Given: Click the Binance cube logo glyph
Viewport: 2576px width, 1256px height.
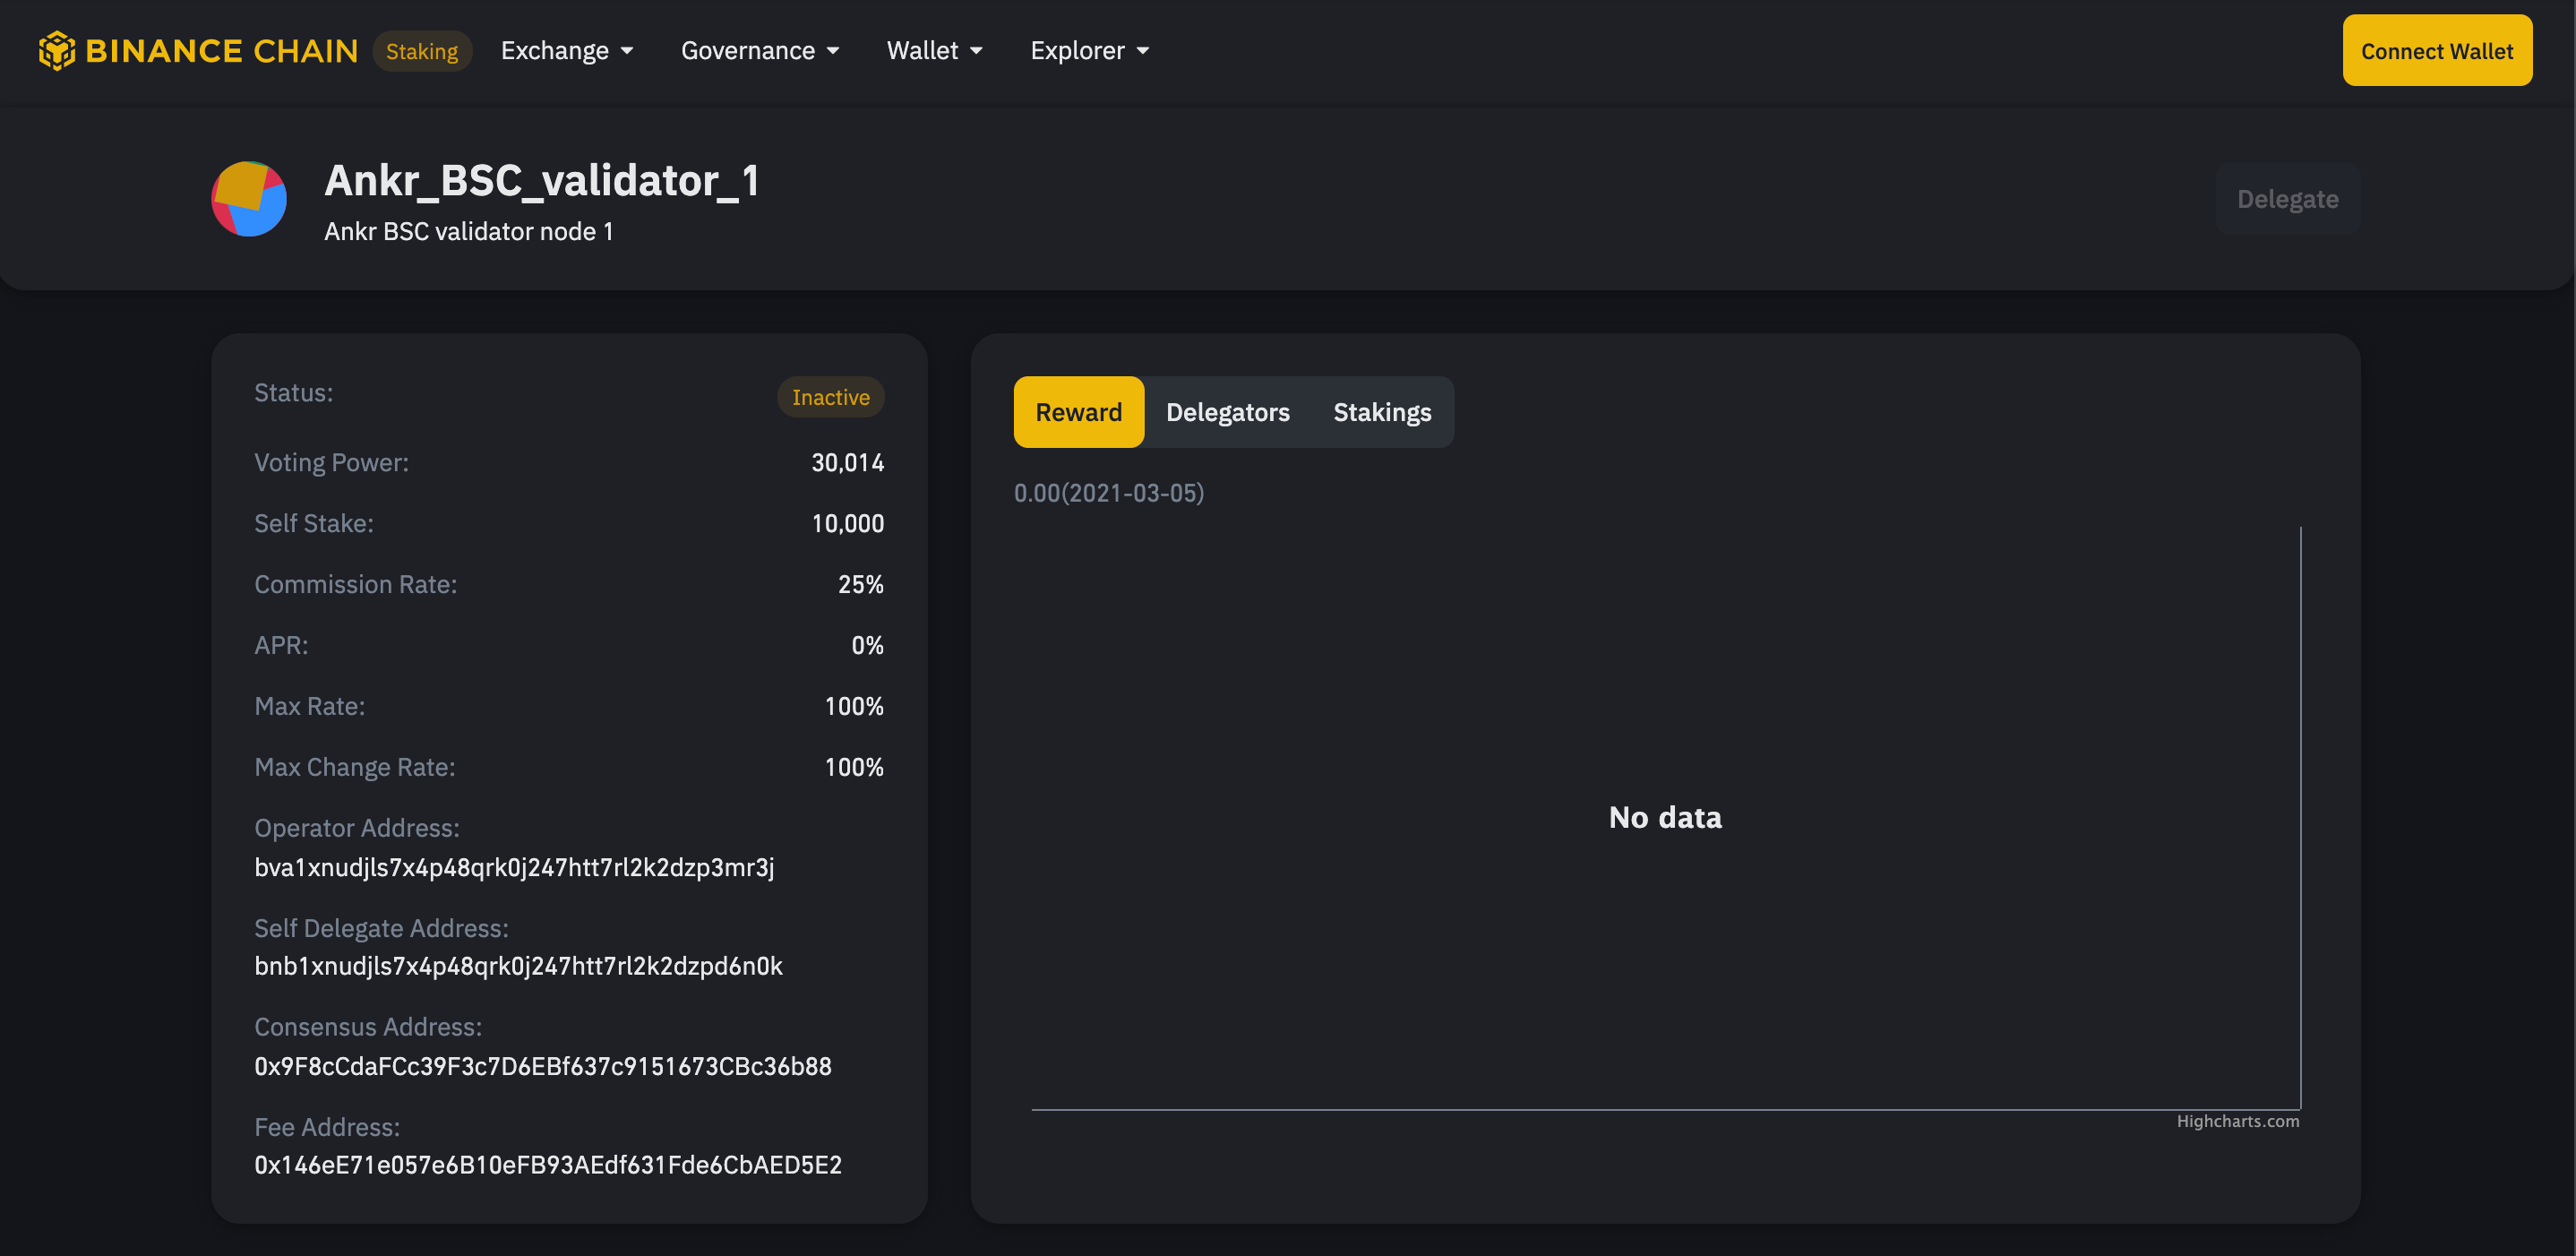Looking at the screenshot, I should [x=57, y=50].
